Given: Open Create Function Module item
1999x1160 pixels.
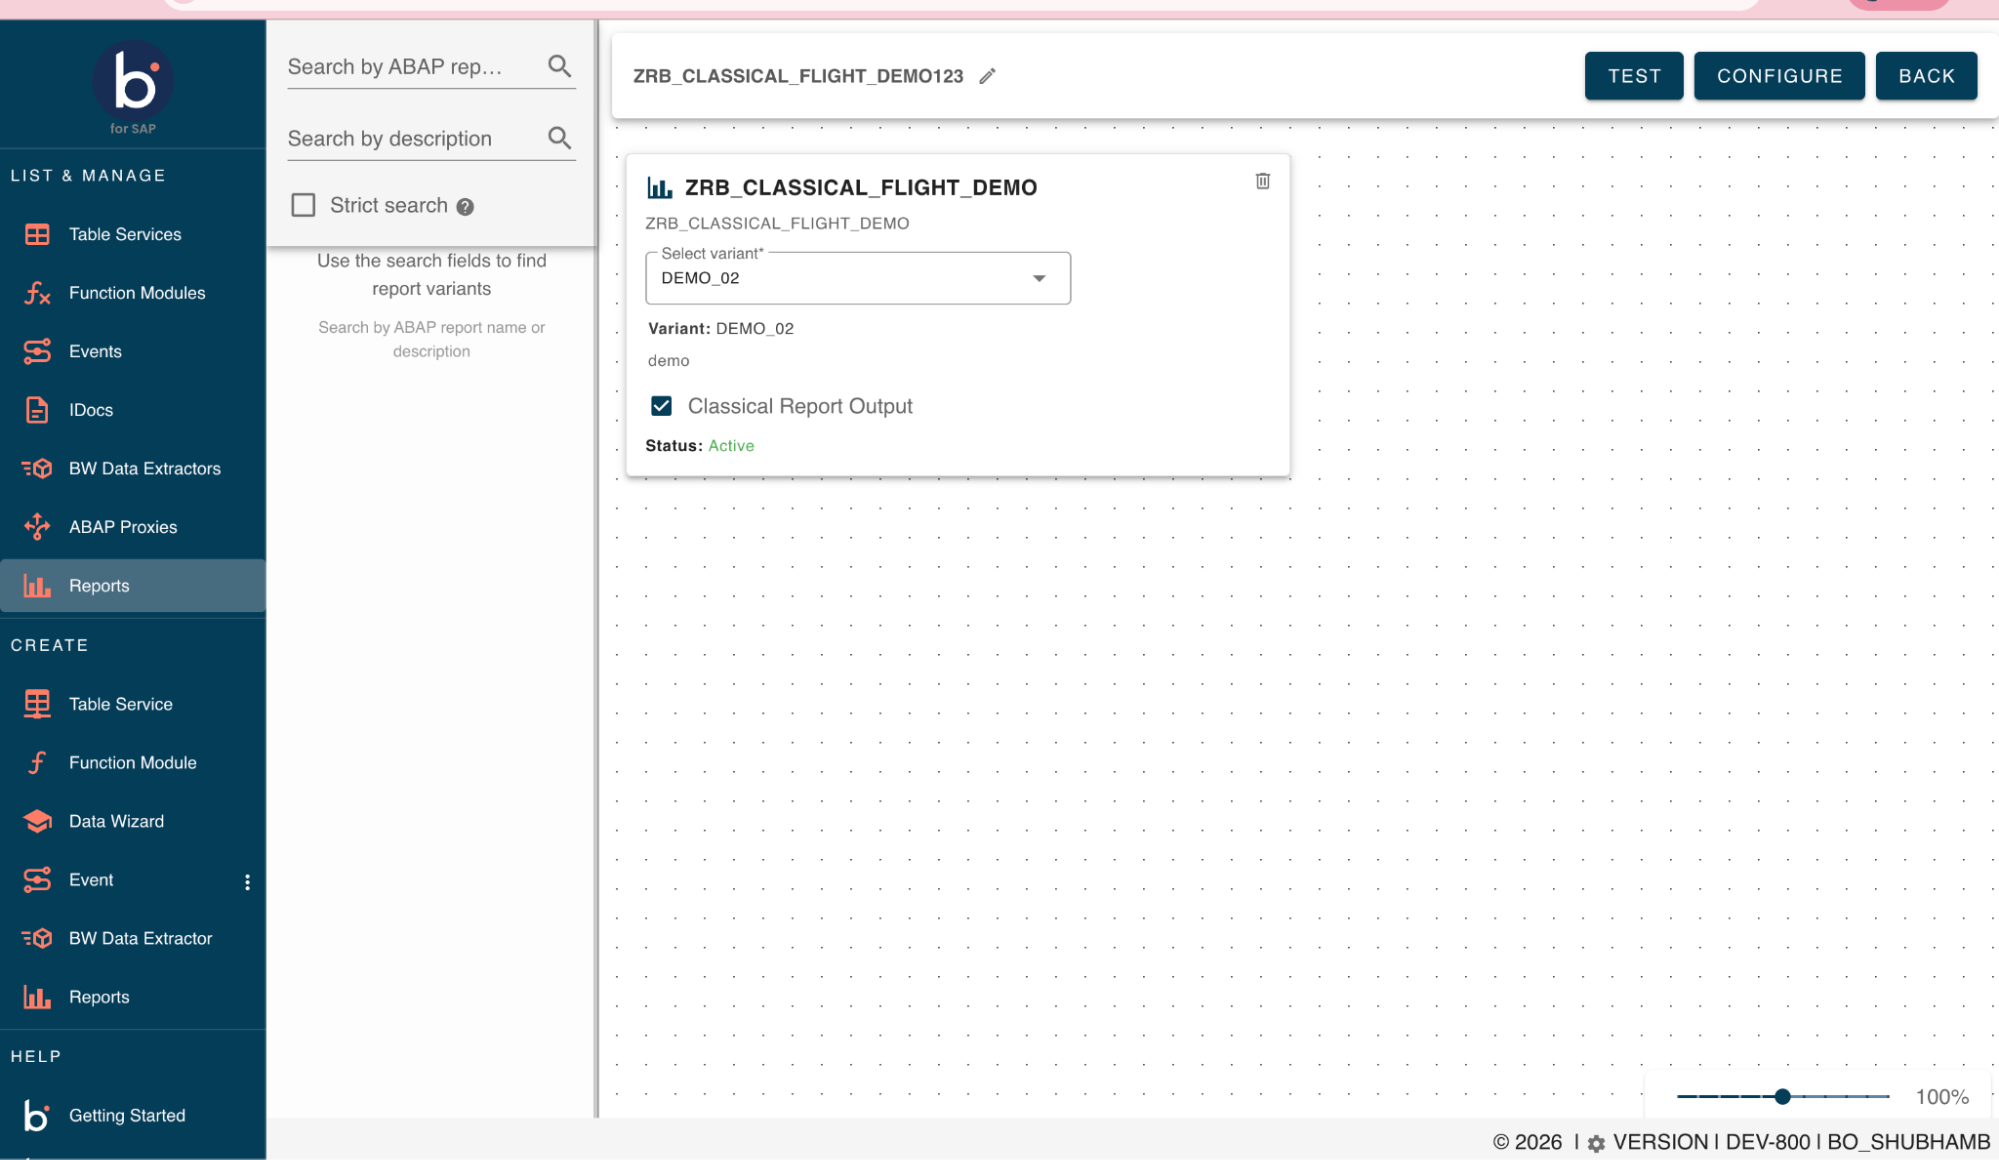Looking at the screenshot, I should click(x=133, y=763).
